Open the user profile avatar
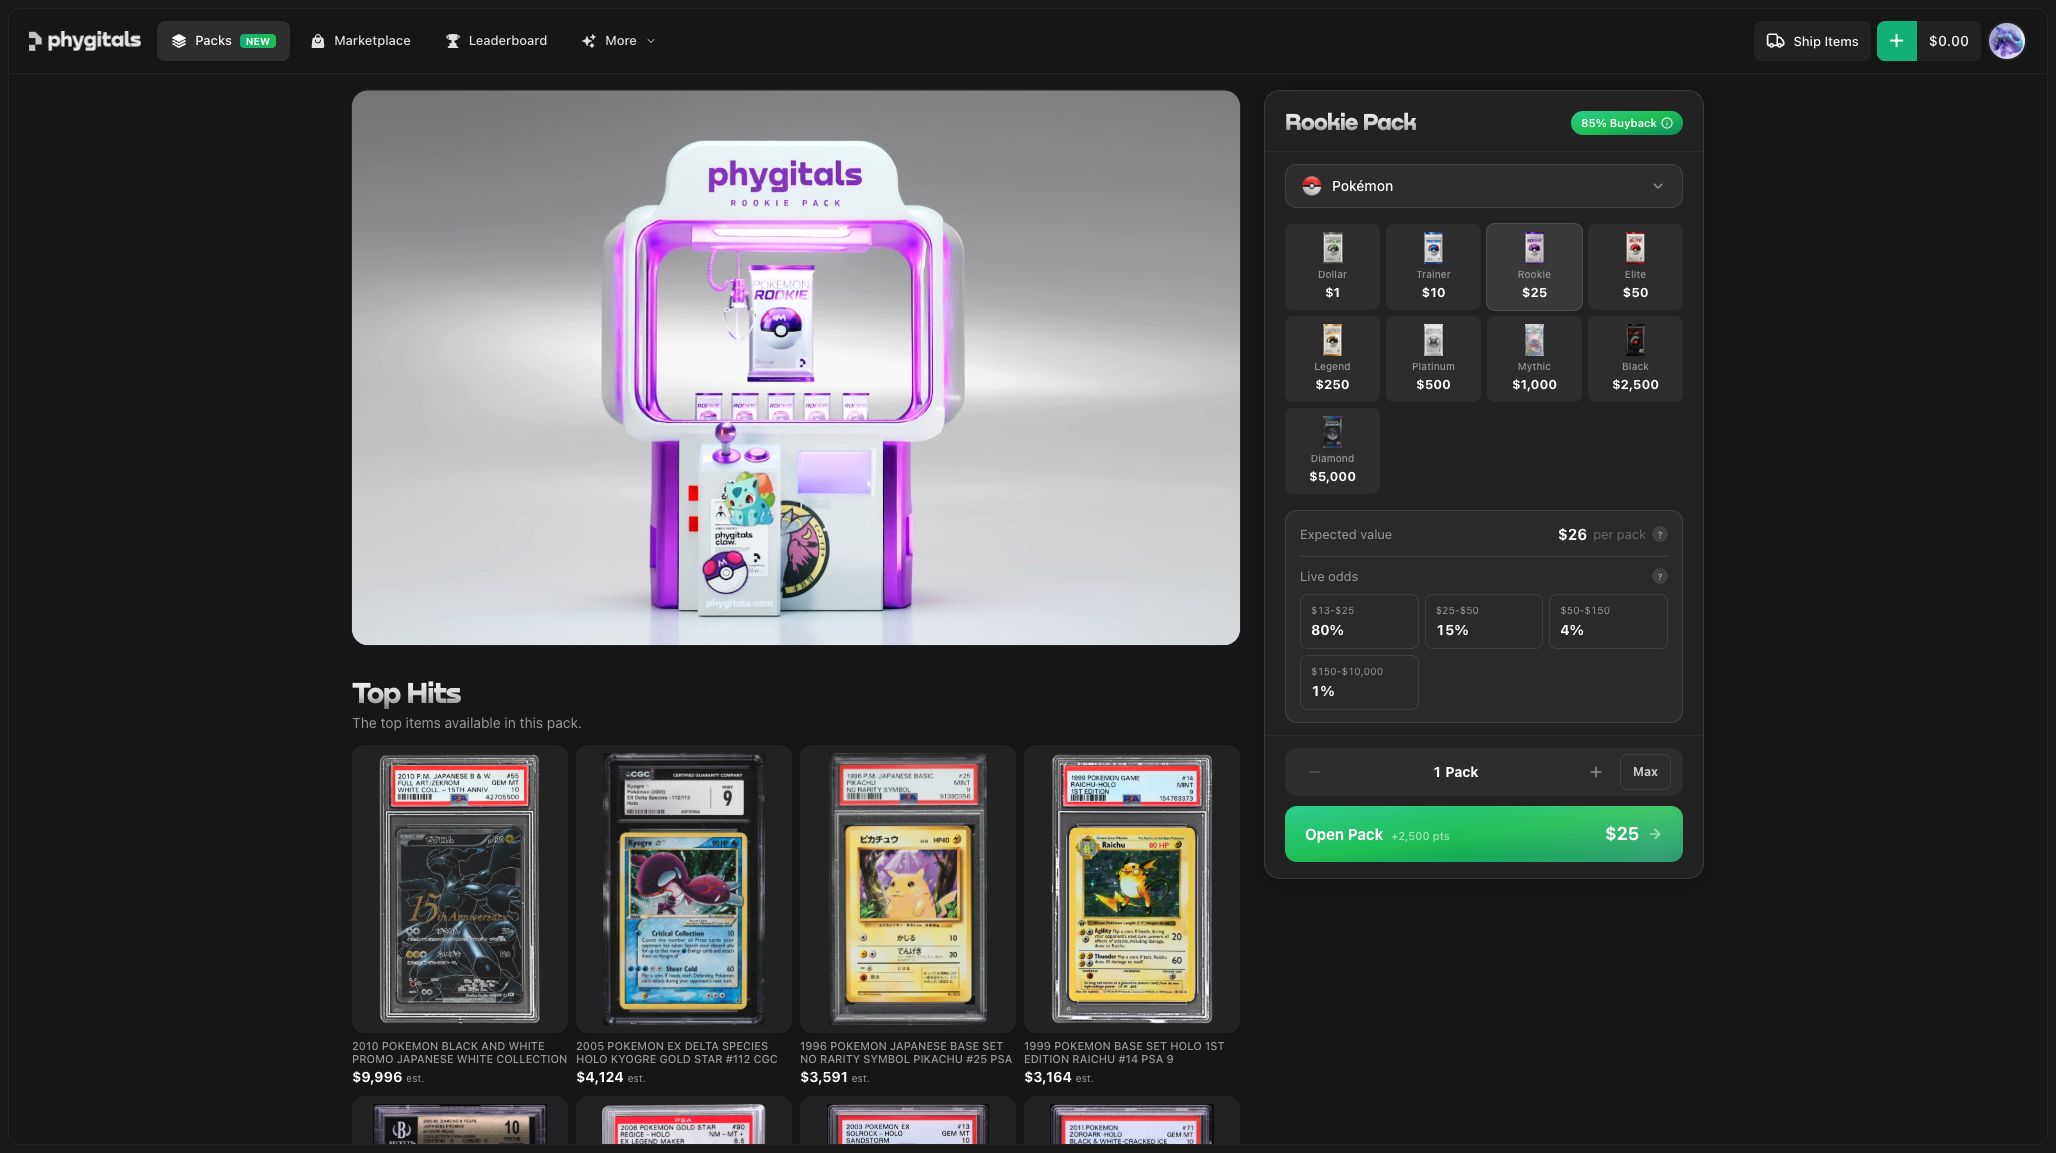 coord(2006,41)
